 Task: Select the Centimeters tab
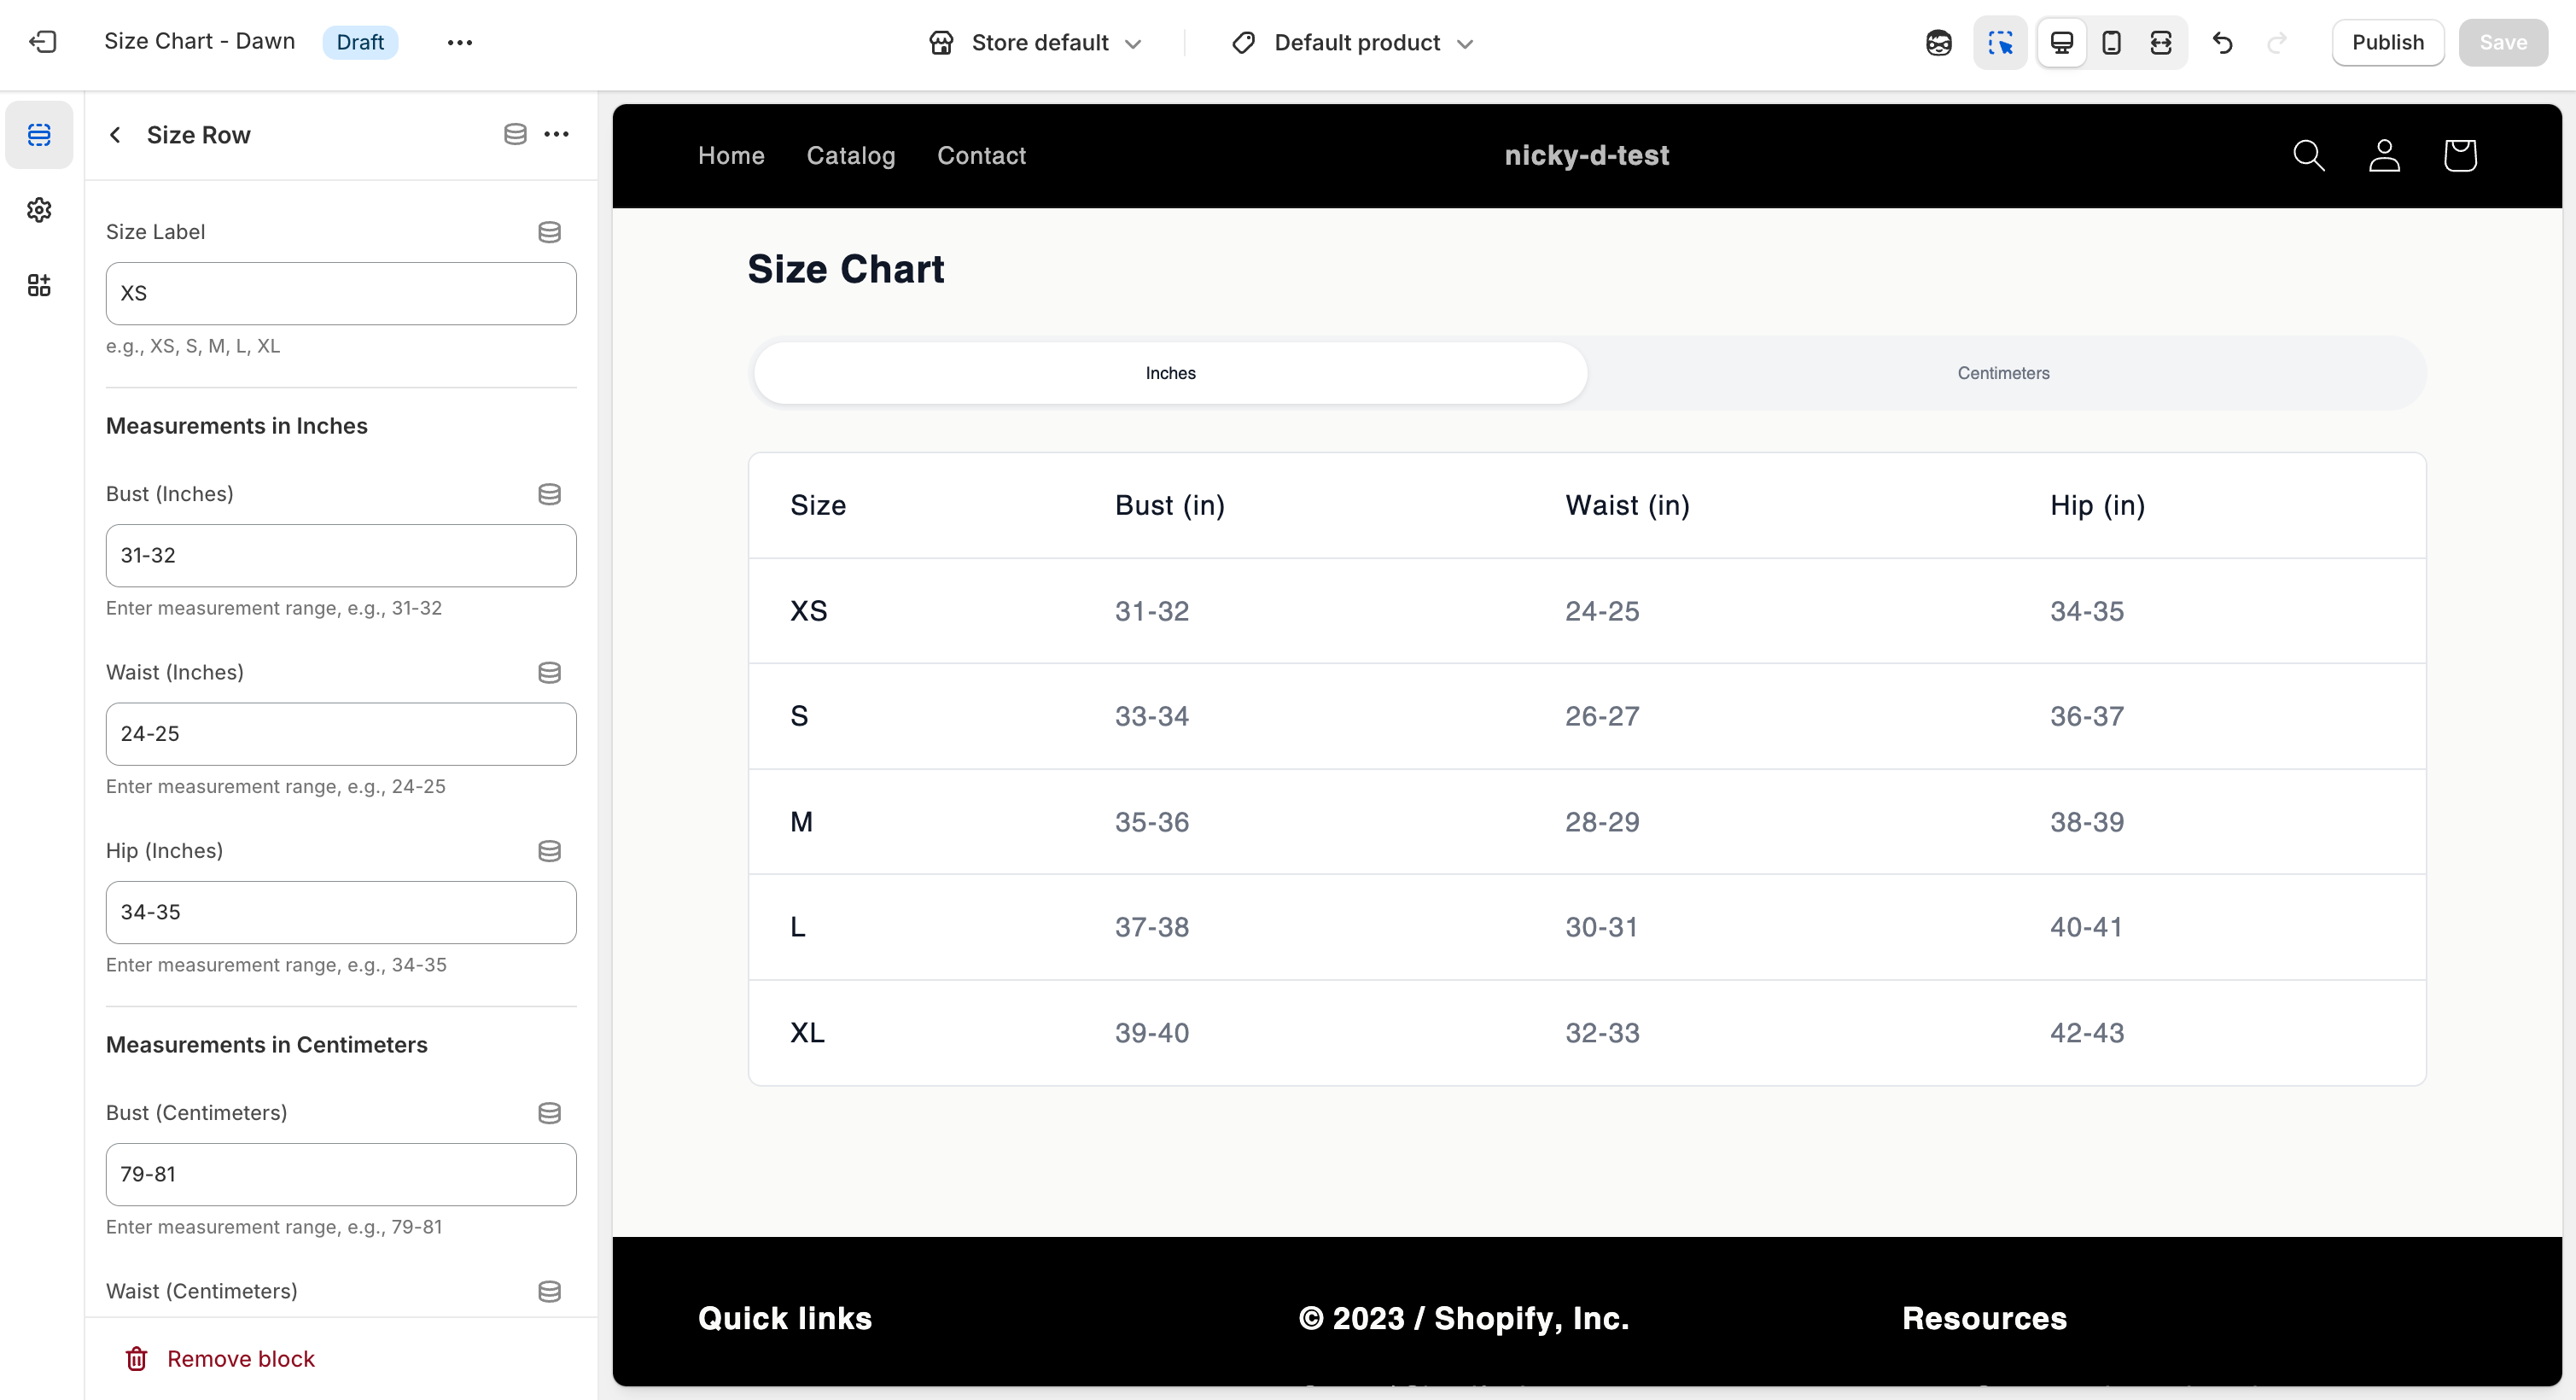(2003, 373)
